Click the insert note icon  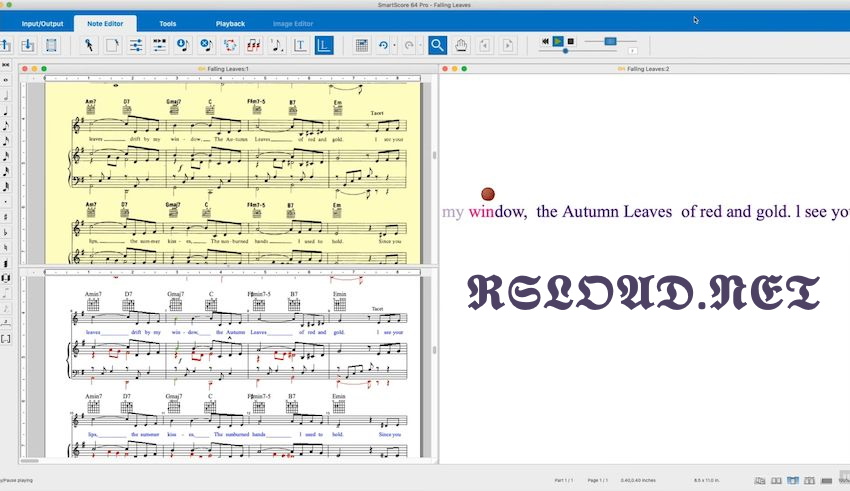tap(182, 45)
